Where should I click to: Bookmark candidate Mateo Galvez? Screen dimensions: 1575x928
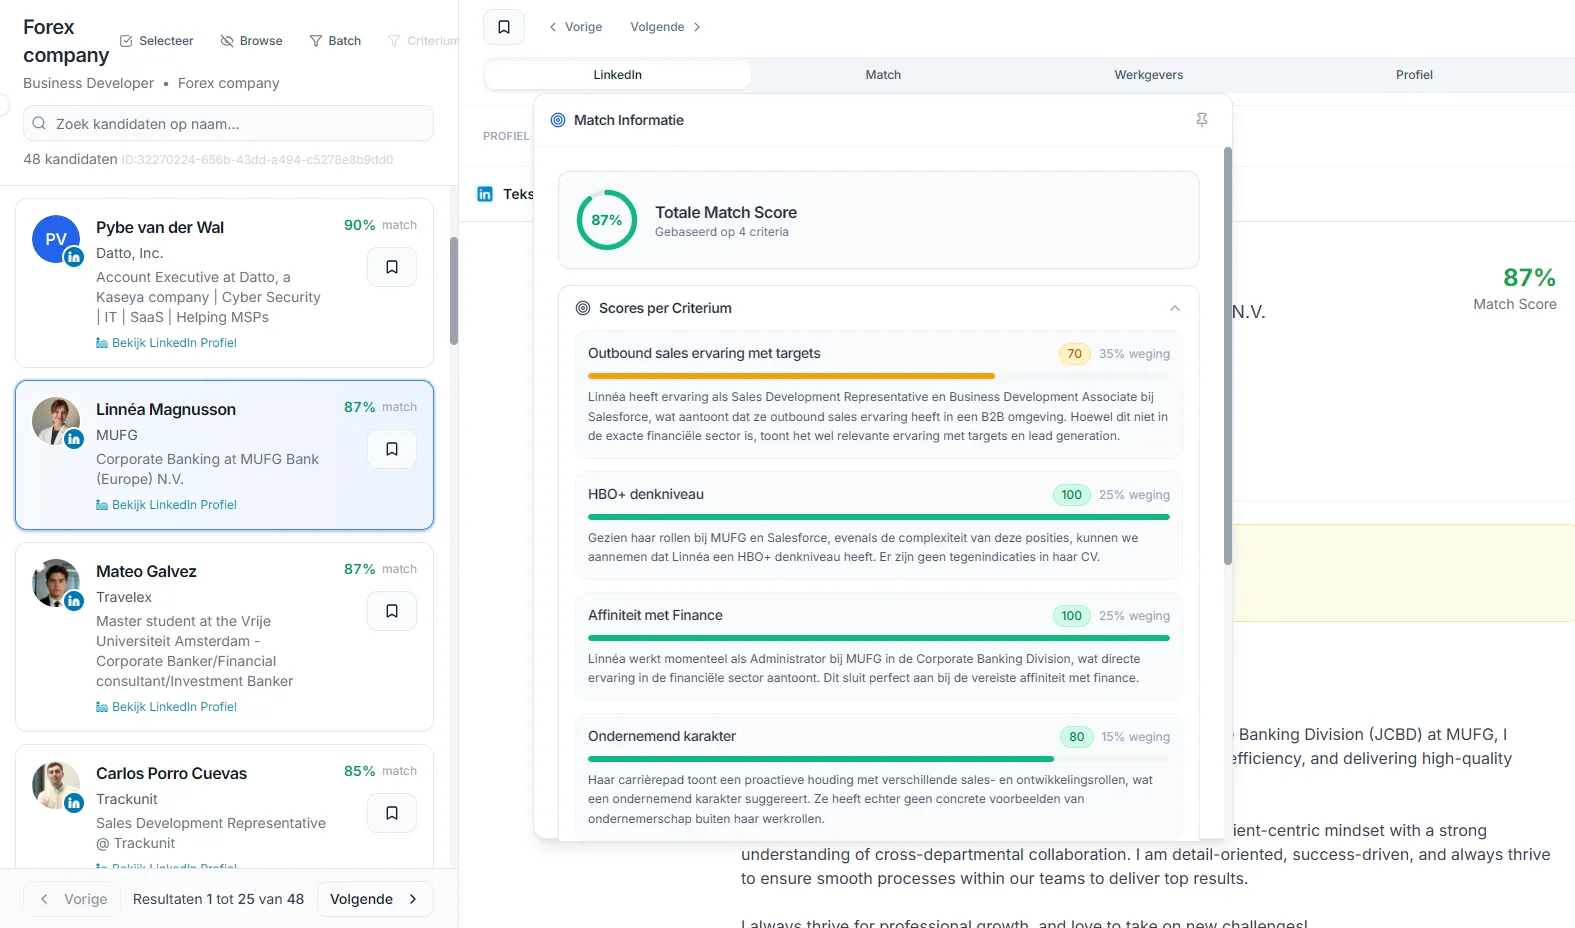pos(392,611)
